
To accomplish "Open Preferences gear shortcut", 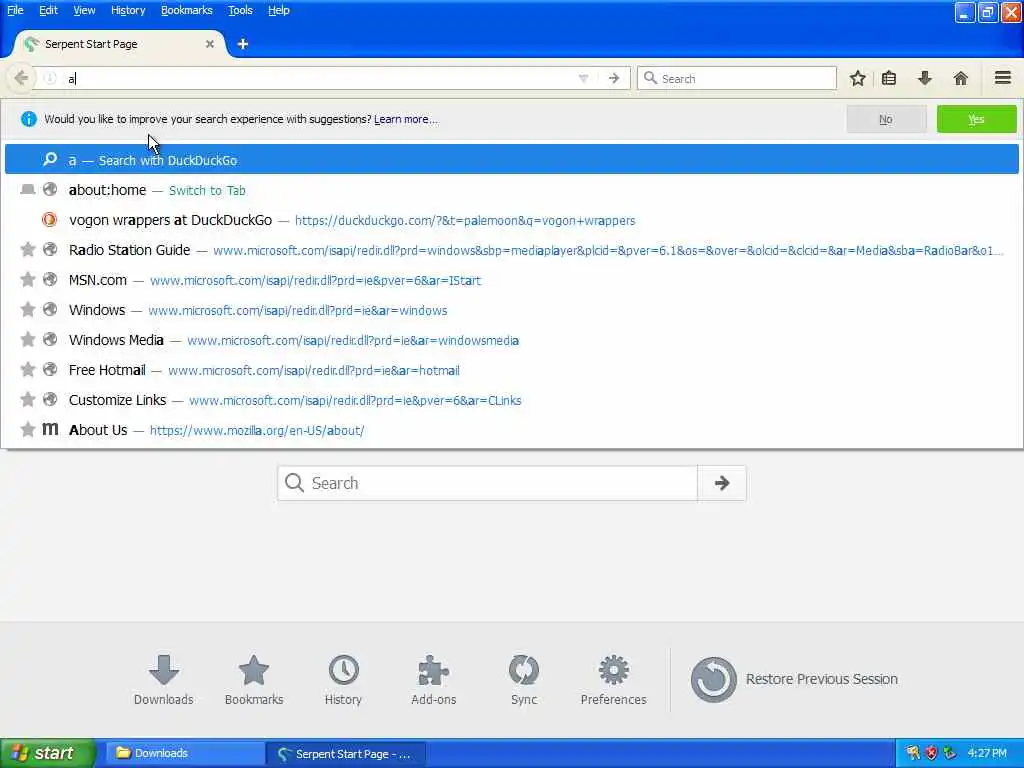I will 613,680.
